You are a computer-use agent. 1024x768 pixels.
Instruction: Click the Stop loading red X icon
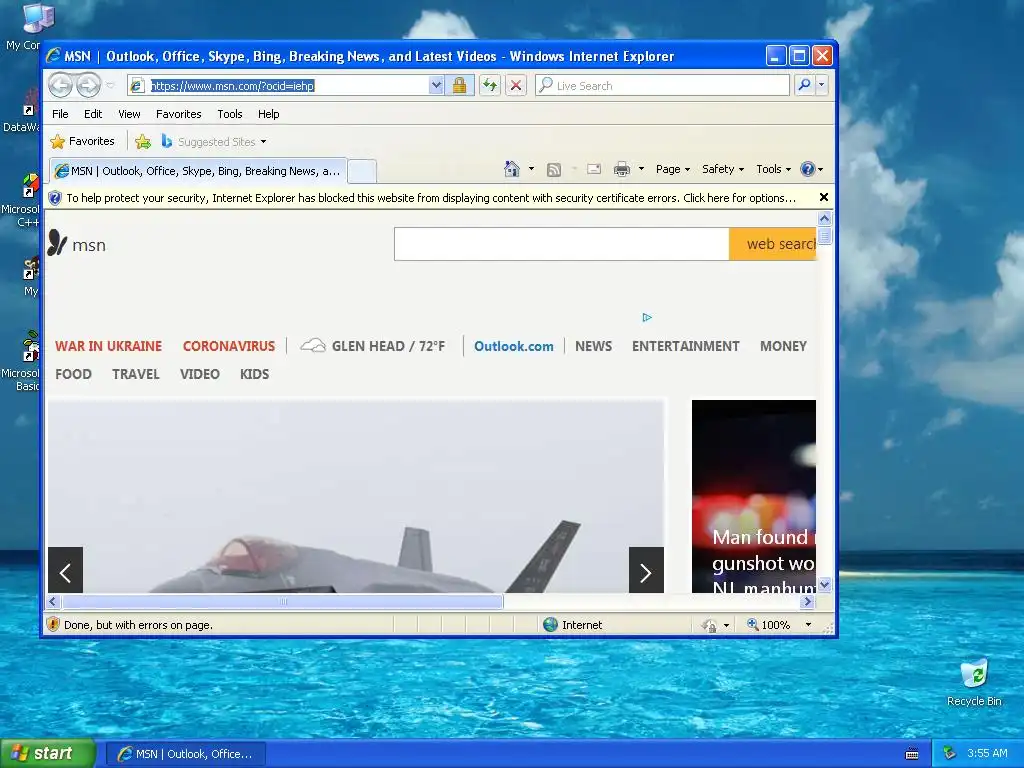[x=516, y=86]
